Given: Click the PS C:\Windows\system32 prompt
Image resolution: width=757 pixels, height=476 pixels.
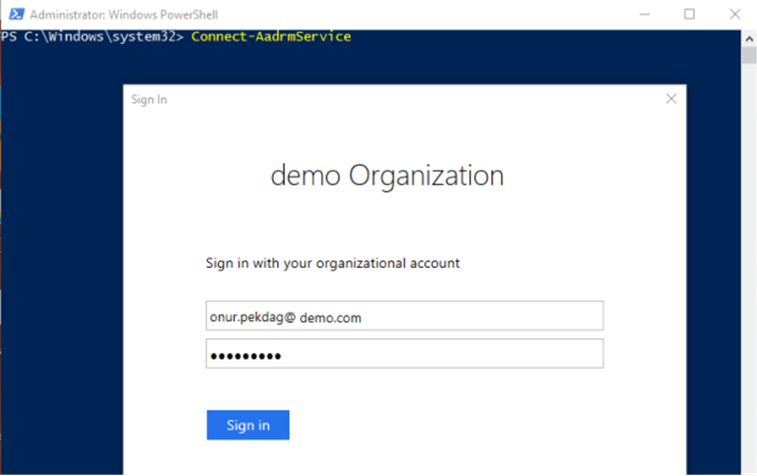Looking at the screenshot, I should tap(92, 37).
